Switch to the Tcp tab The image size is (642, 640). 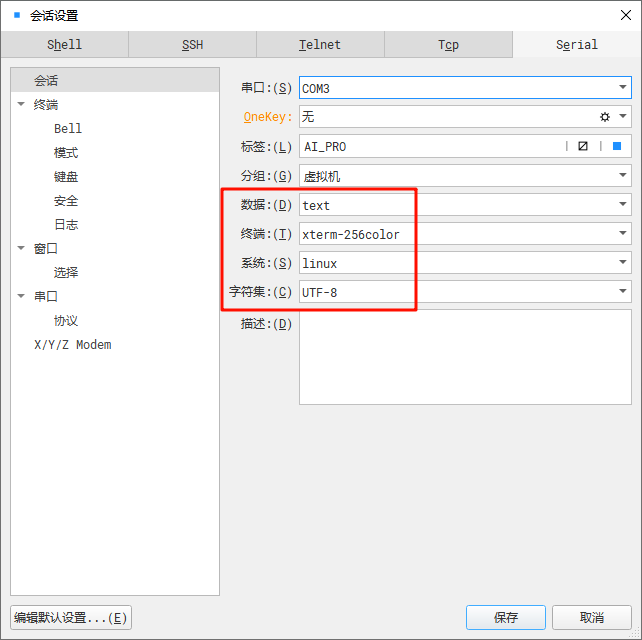[x=448, y=44]
